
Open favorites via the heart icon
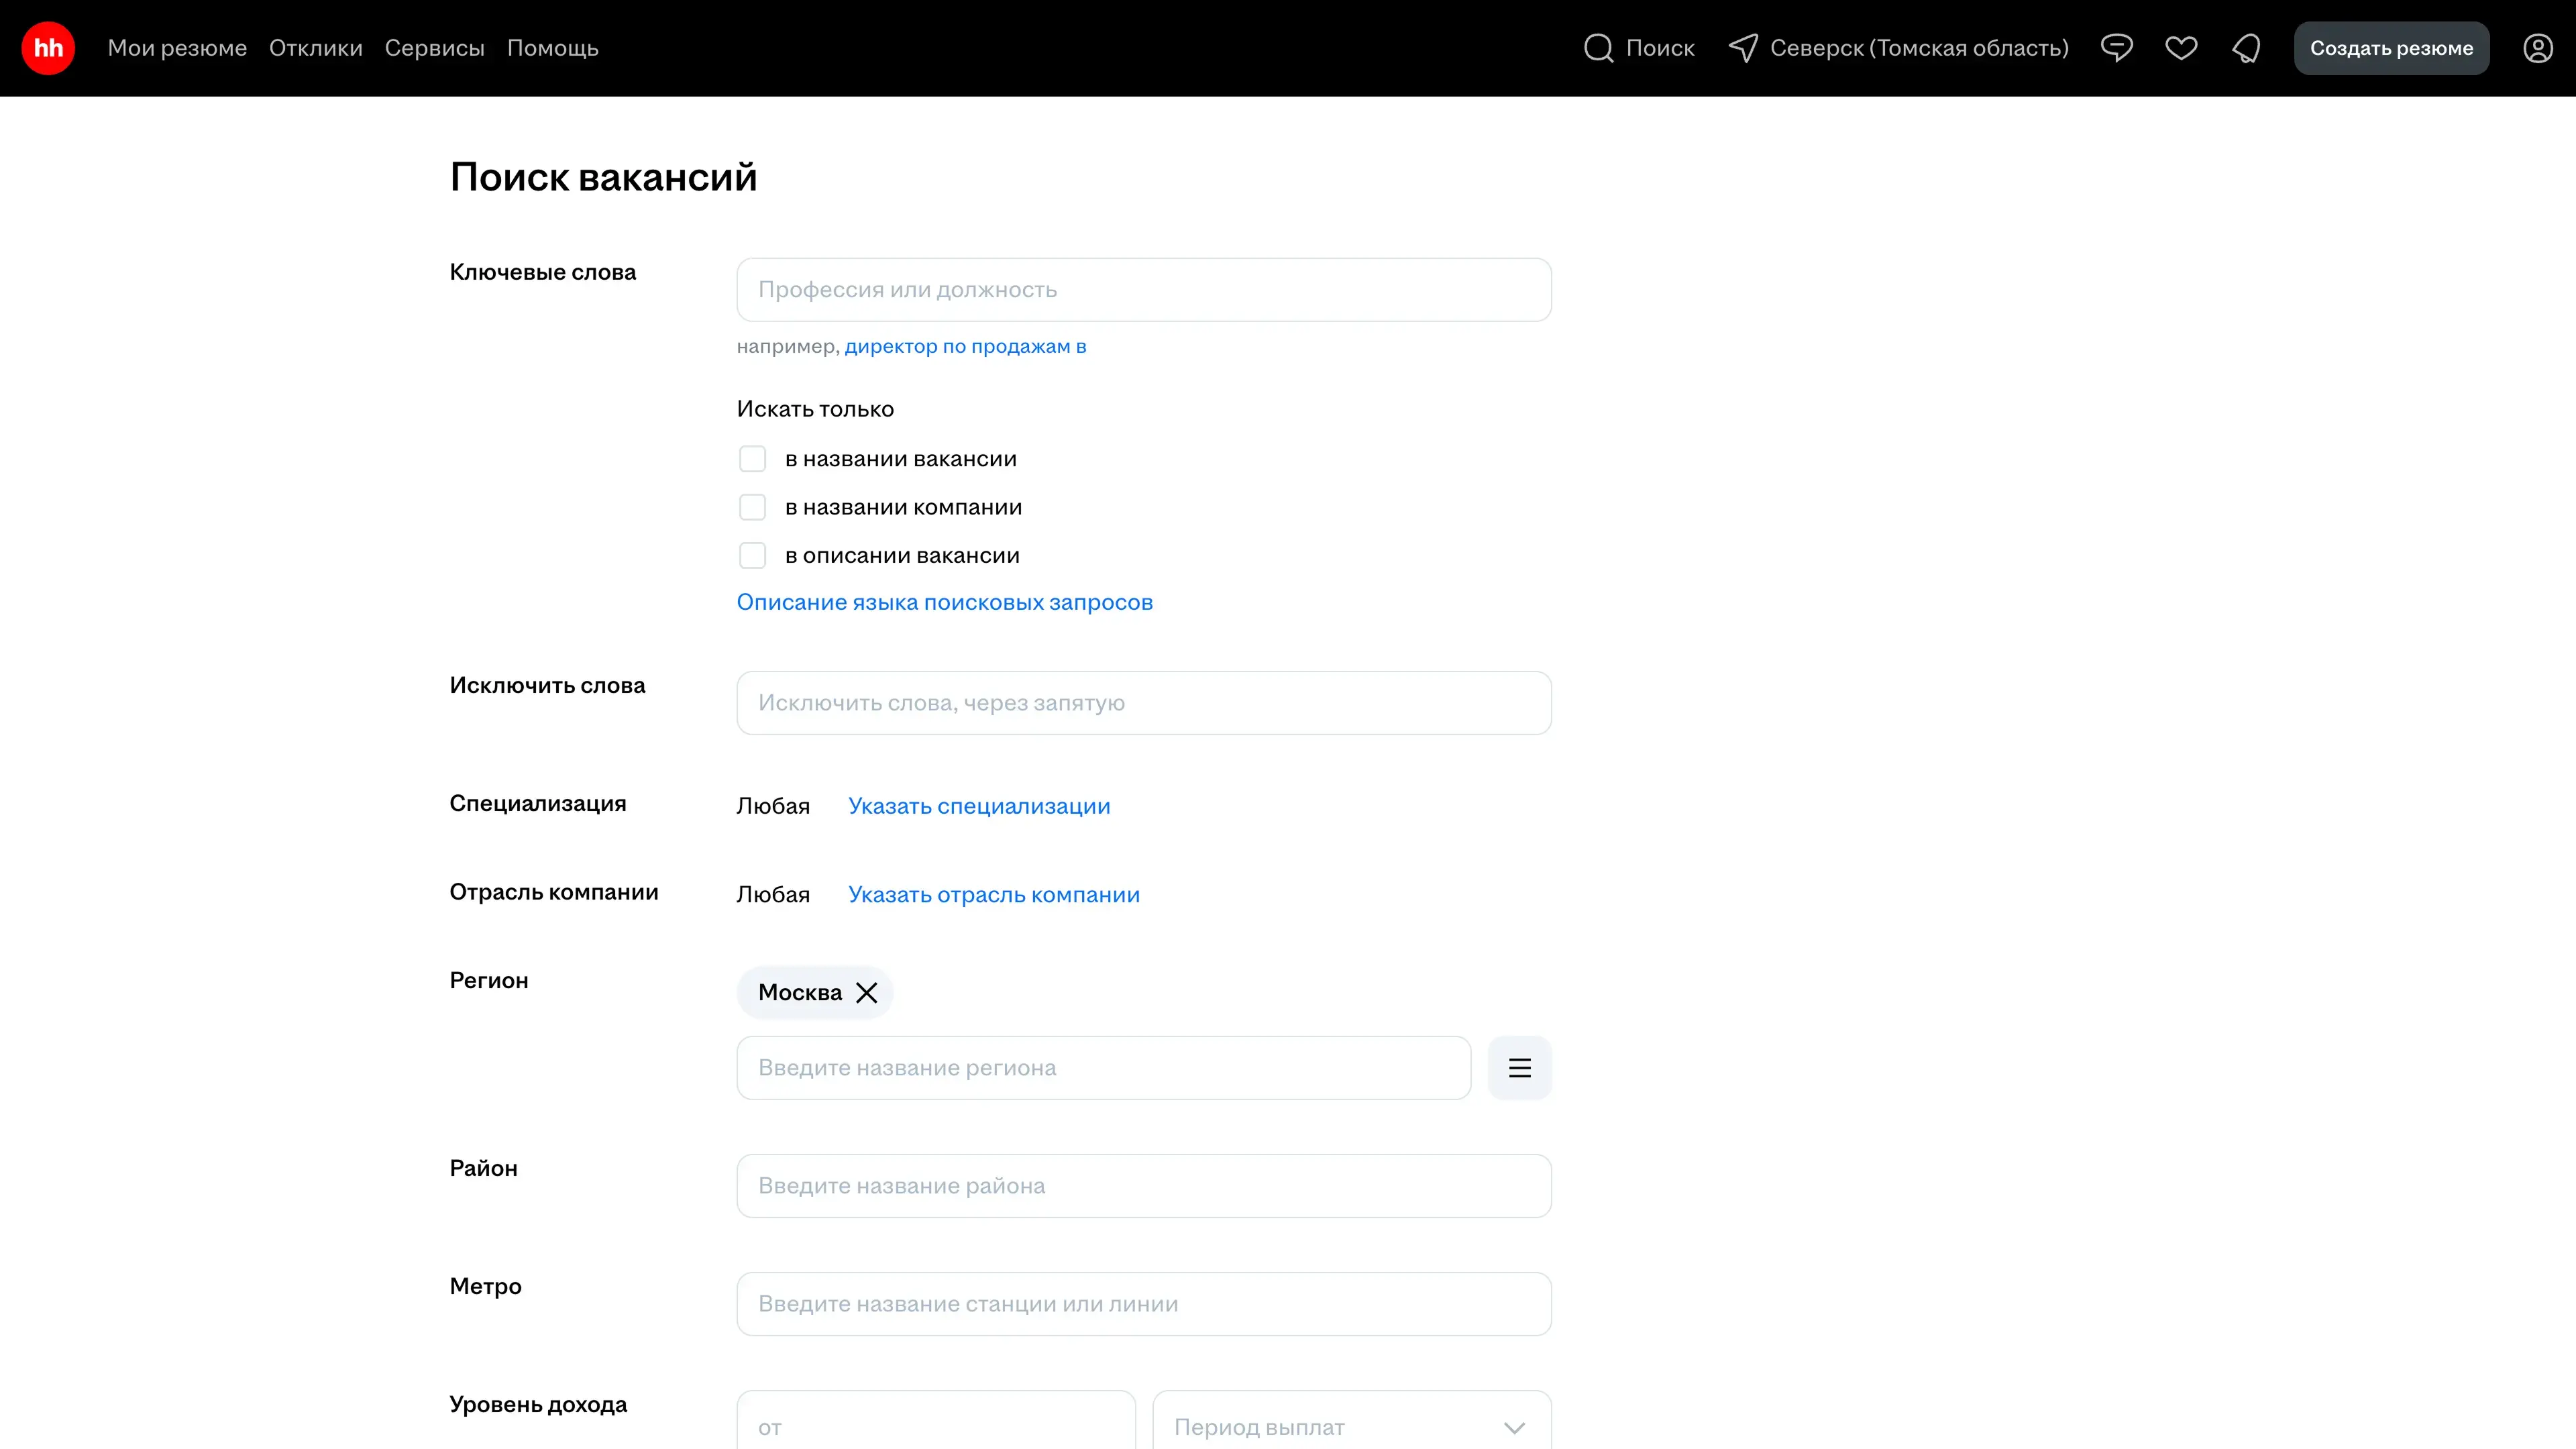2181,48
